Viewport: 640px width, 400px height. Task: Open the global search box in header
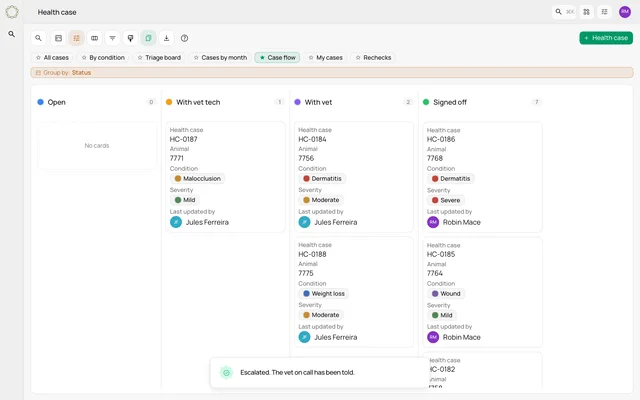(564, 12)
